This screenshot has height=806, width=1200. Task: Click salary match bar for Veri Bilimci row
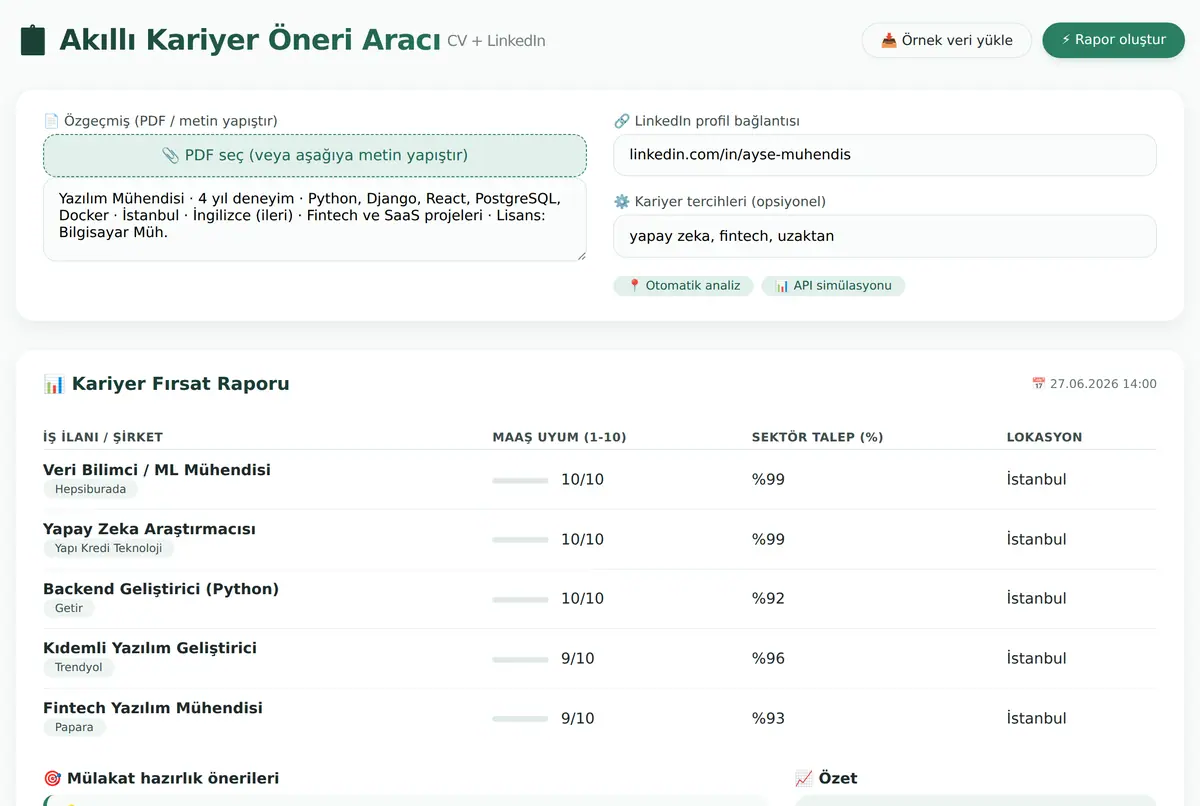point(520,480)
